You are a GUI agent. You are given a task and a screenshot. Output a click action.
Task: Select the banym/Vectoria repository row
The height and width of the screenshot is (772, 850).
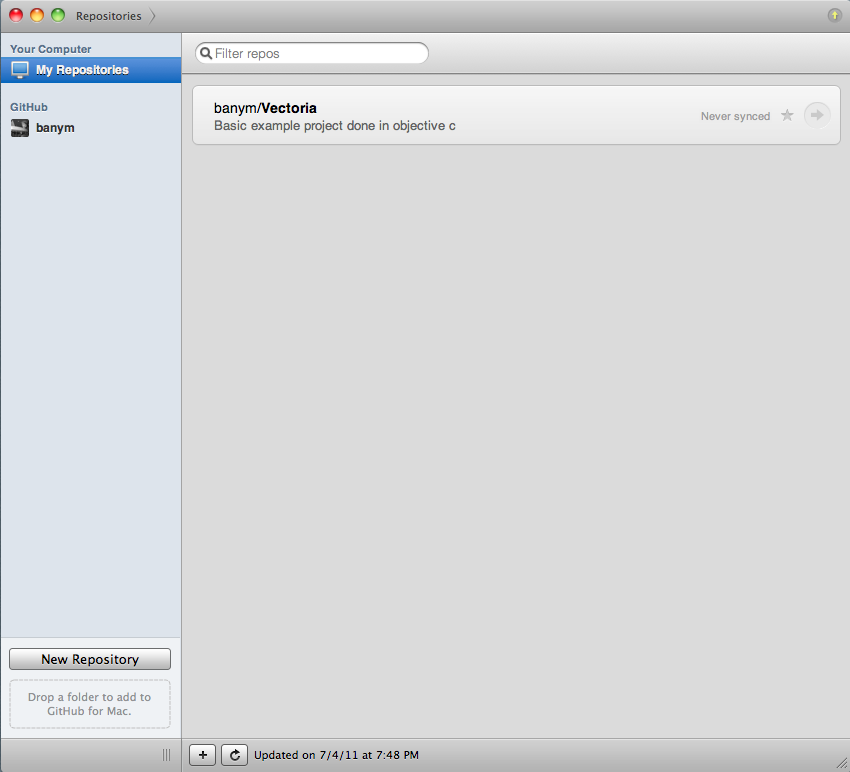516,115
